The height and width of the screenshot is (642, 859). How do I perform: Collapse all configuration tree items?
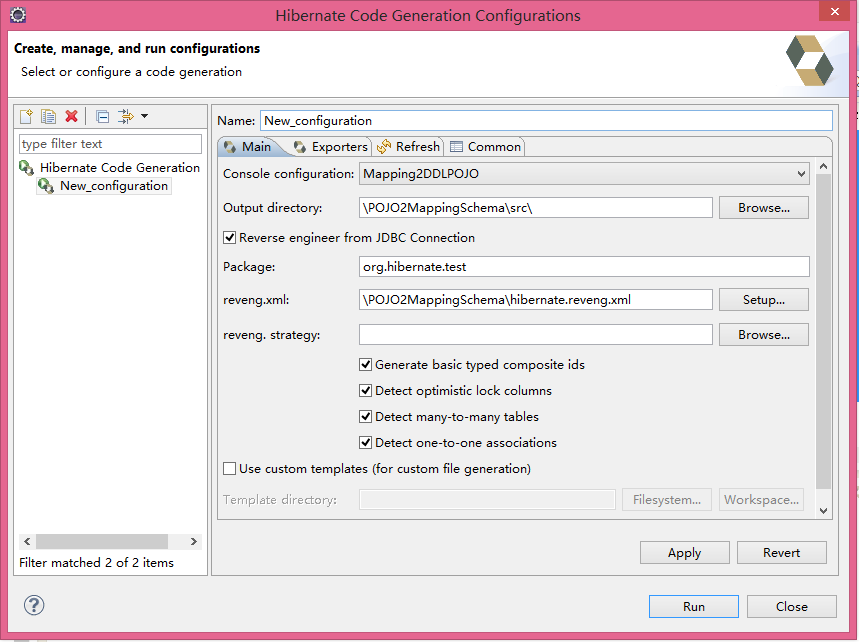point(102,116)
